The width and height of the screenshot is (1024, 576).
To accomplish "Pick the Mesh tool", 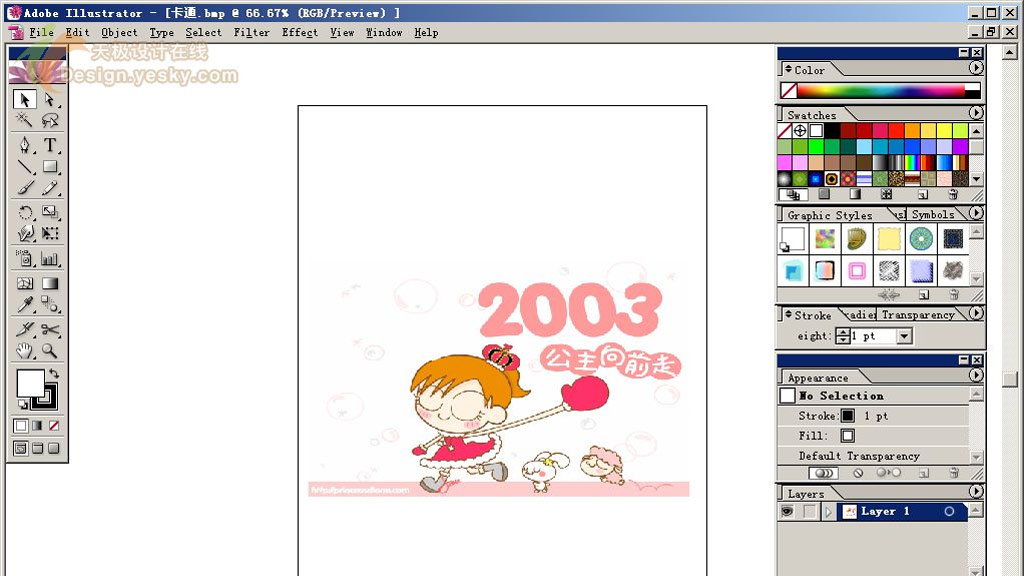I will coord(25,283).
